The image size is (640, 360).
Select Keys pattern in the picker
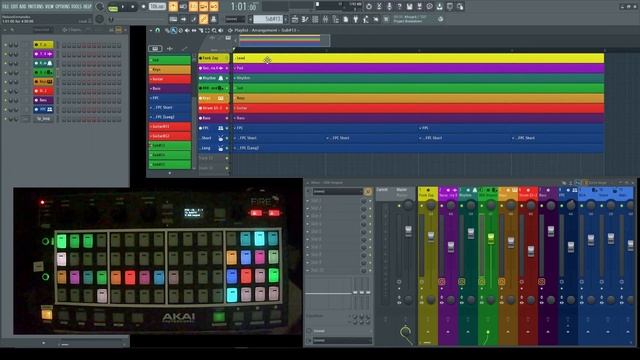click(x=170, y=69)
